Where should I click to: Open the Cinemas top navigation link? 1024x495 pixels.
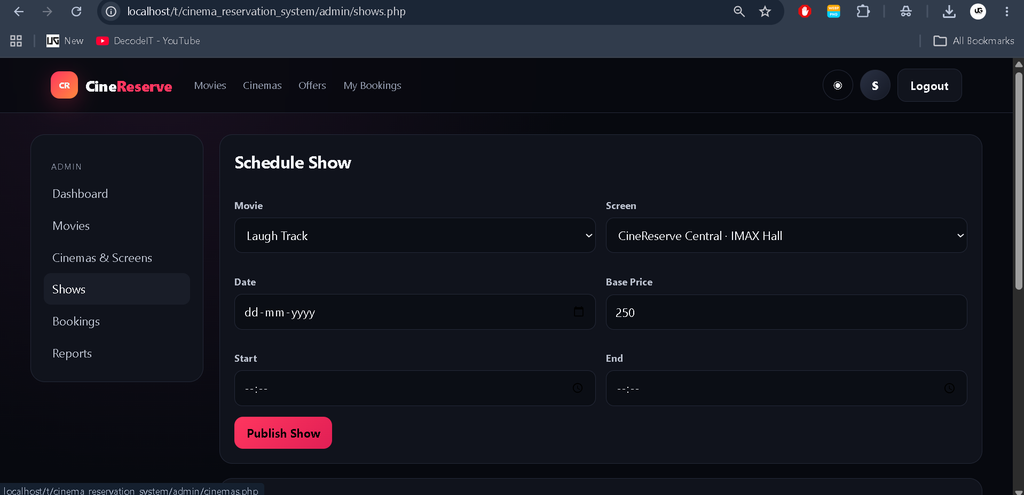click(x=262, y=86)
